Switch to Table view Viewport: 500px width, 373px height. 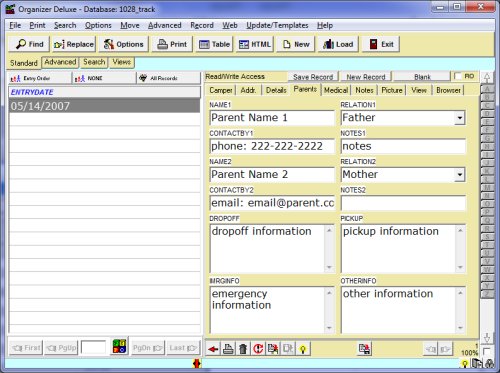tap(214, 44)
